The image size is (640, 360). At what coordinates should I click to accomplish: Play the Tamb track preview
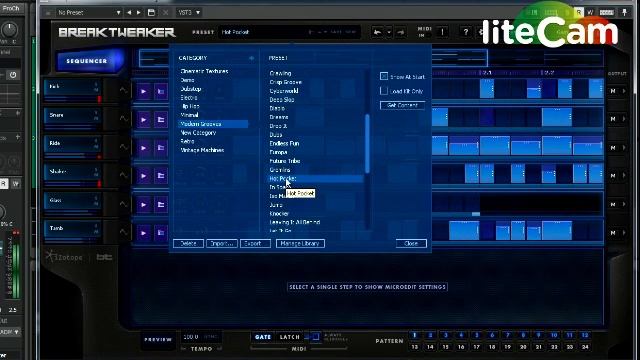(x=144, y=233)
